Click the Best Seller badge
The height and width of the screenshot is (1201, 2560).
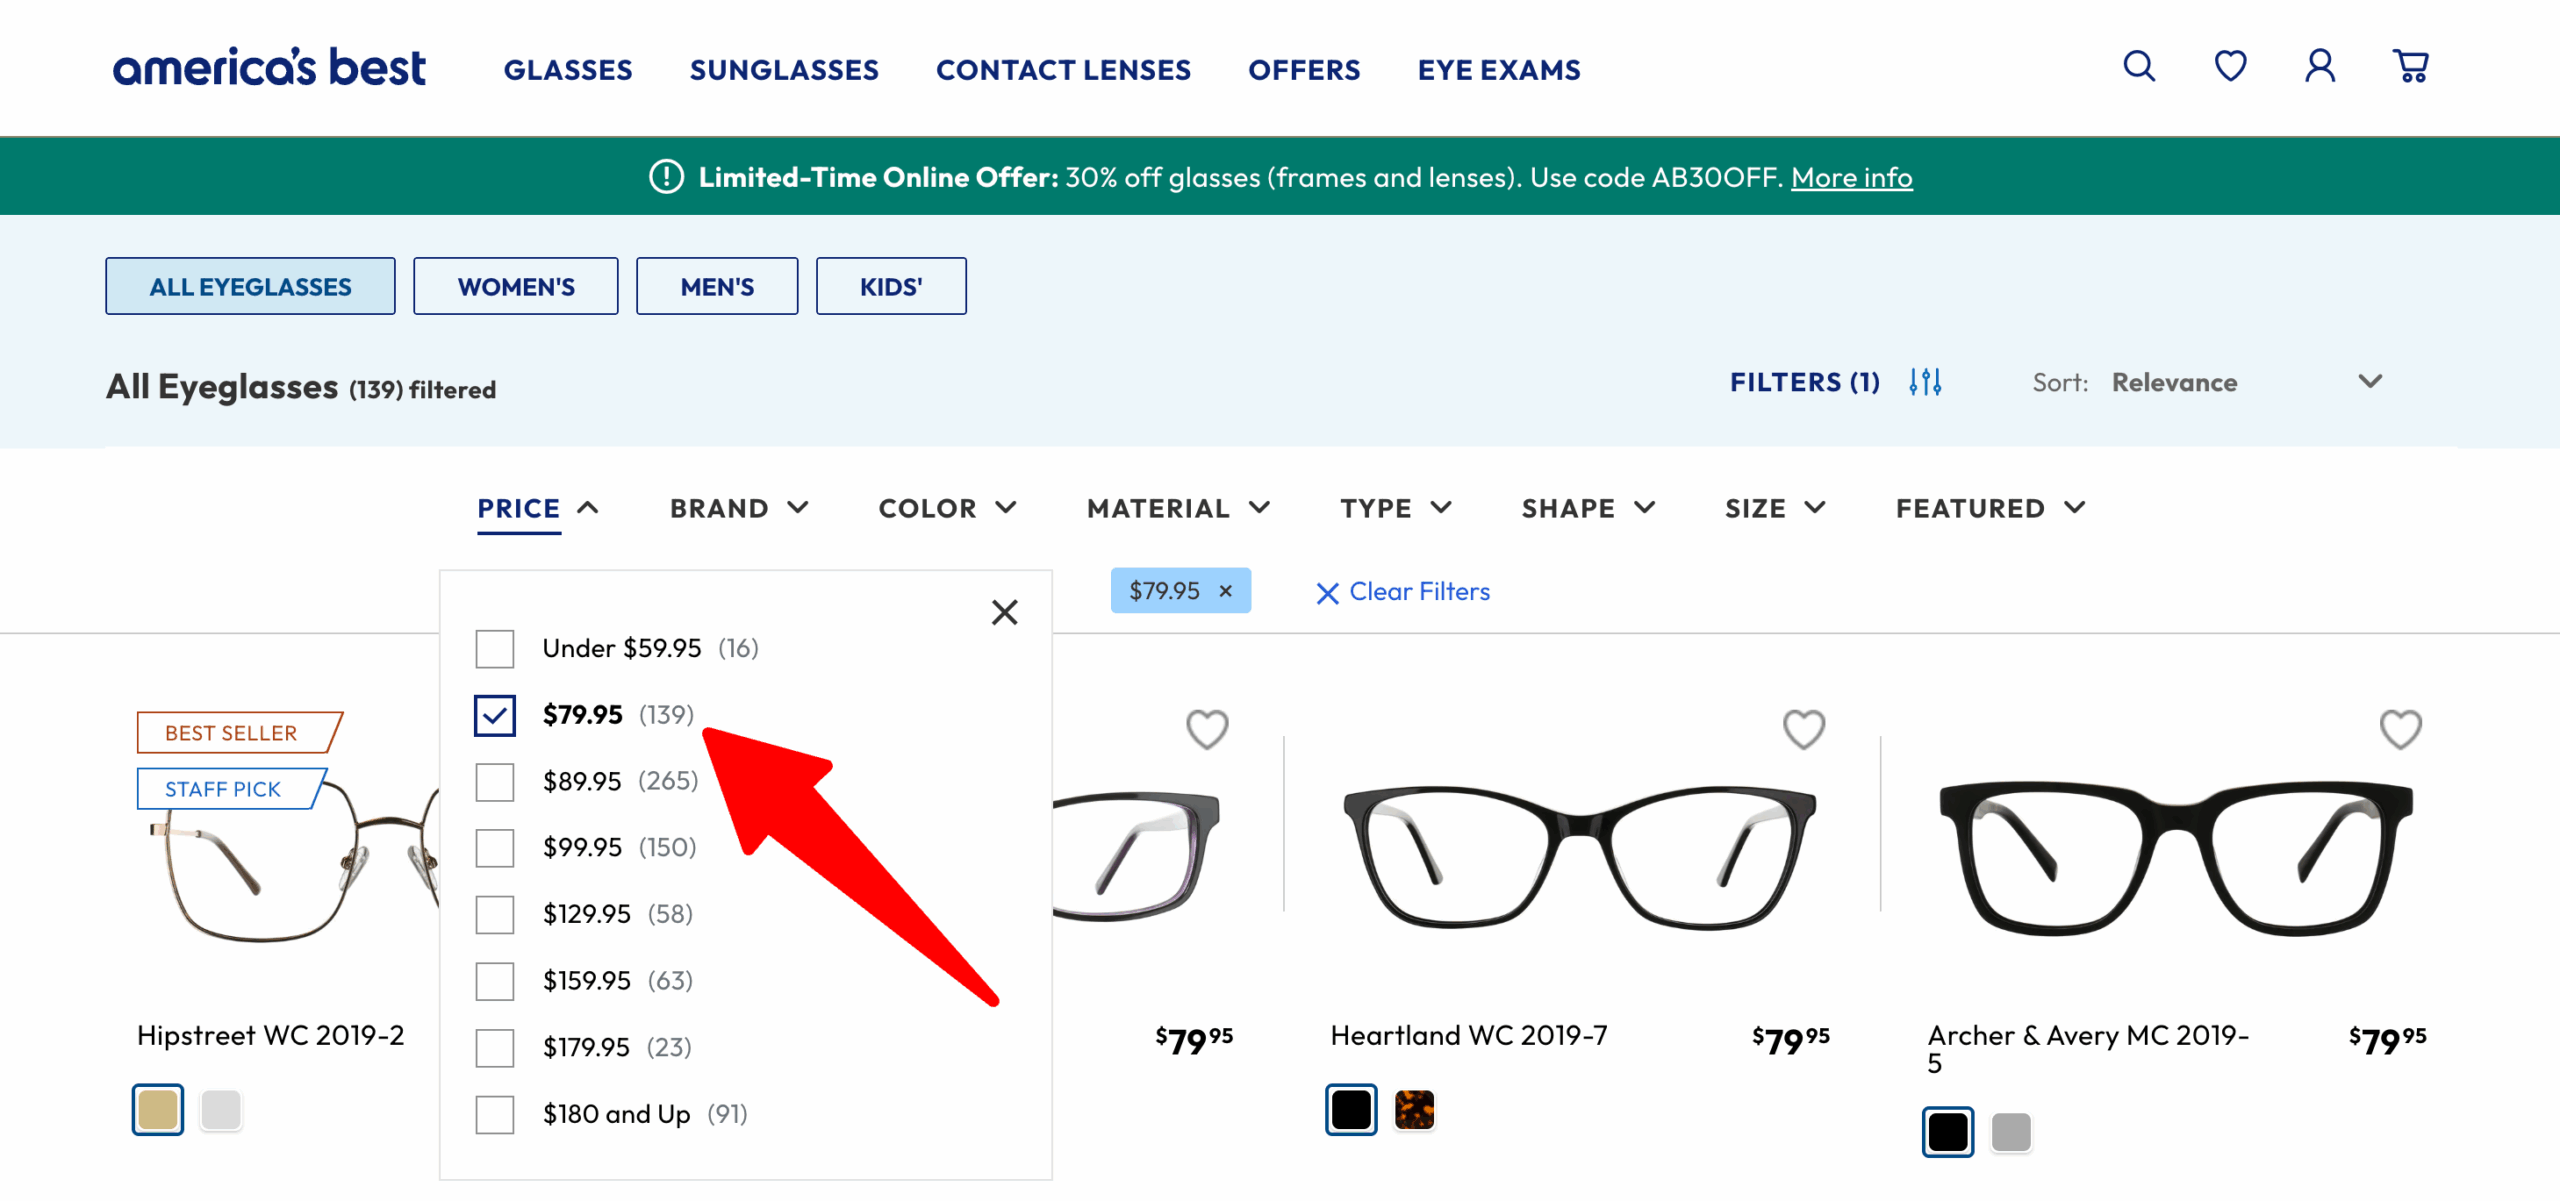(240, 732)
